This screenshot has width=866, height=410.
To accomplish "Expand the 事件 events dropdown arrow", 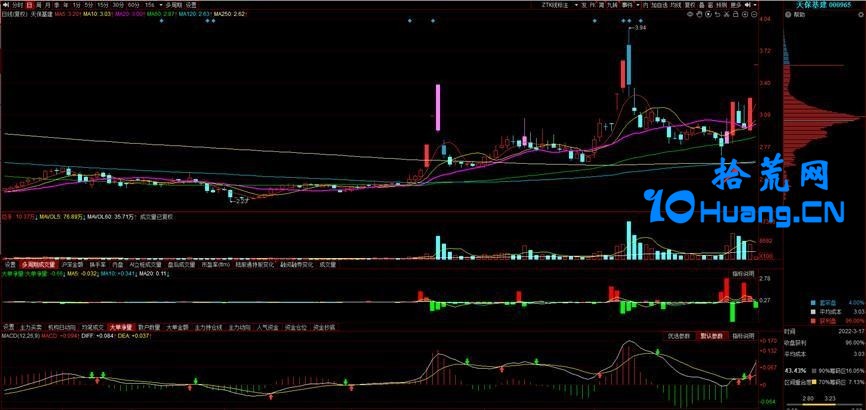I will point(638,5).
